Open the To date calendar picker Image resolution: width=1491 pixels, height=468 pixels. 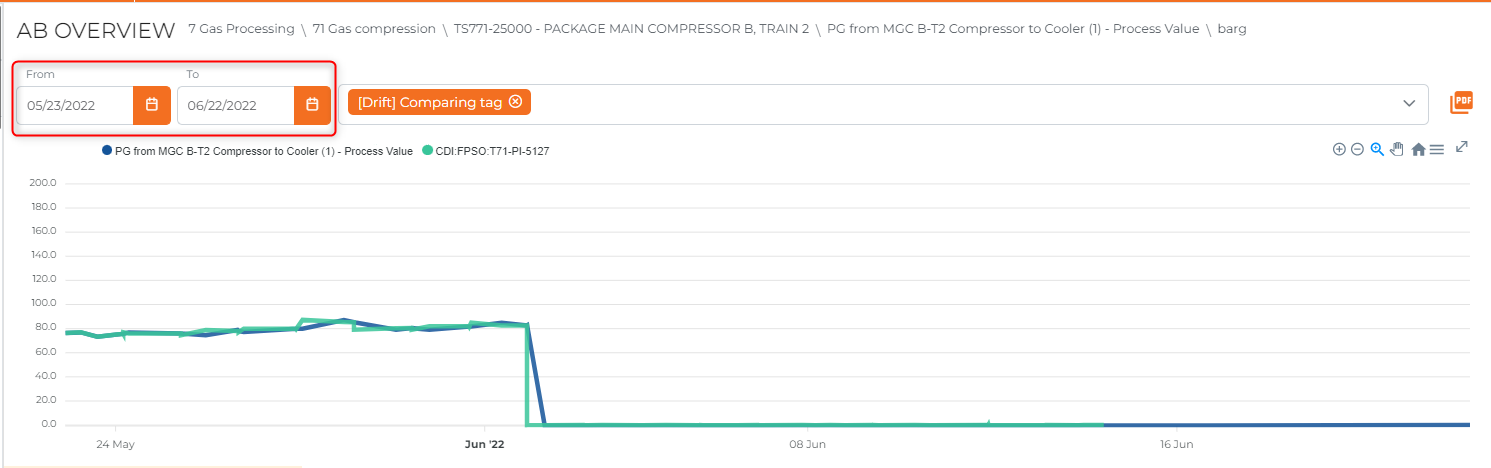tap(312, 105)
